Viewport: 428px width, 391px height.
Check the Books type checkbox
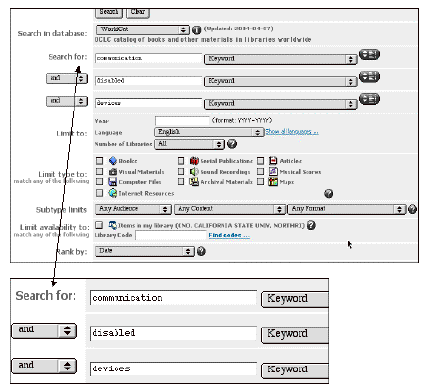[x=99, y=161]
